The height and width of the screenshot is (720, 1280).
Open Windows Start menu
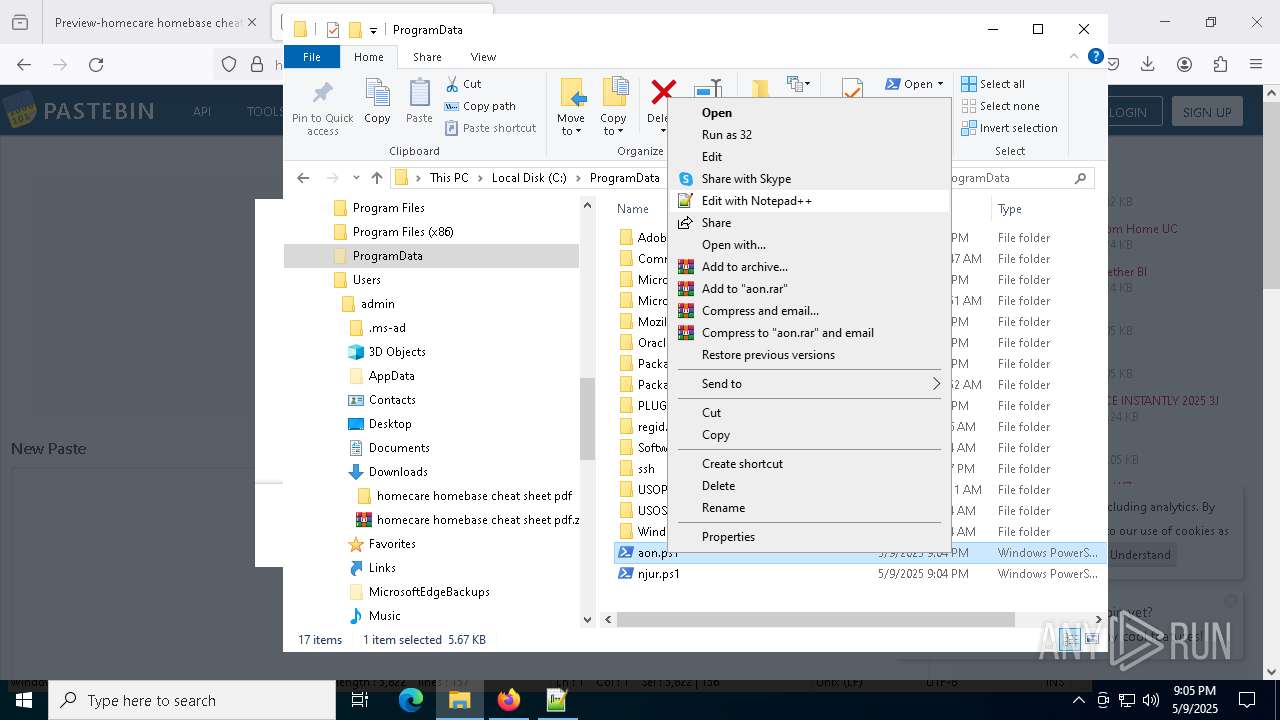click(24, 700)
